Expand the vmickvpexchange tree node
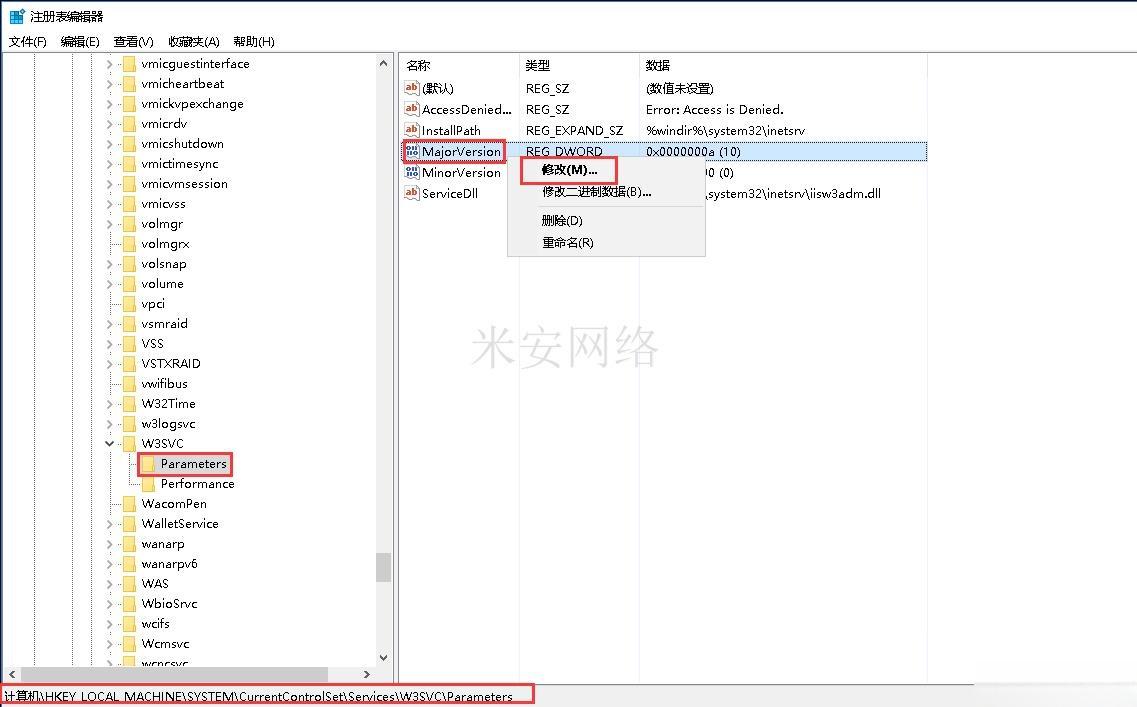The height and width of the screenshot is (707, 1137). pyautogui.click(x=109, y=104)
